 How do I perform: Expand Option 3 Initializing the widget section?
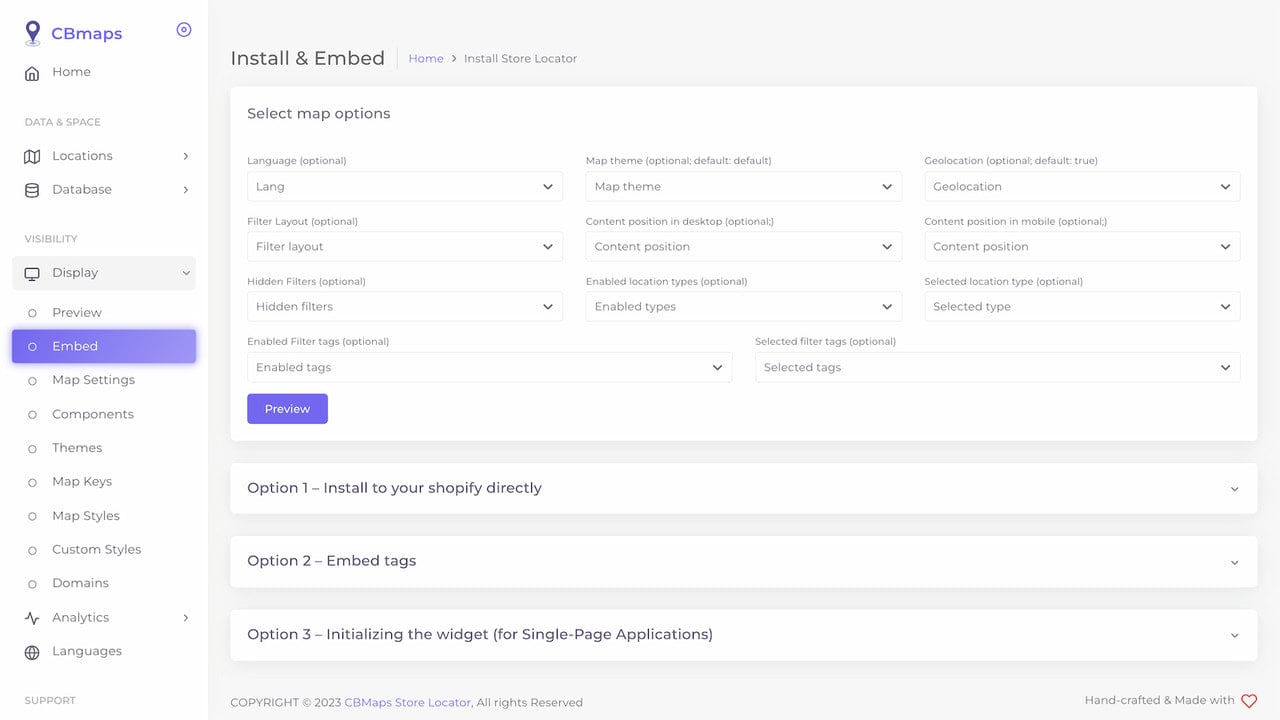[743, 634]
